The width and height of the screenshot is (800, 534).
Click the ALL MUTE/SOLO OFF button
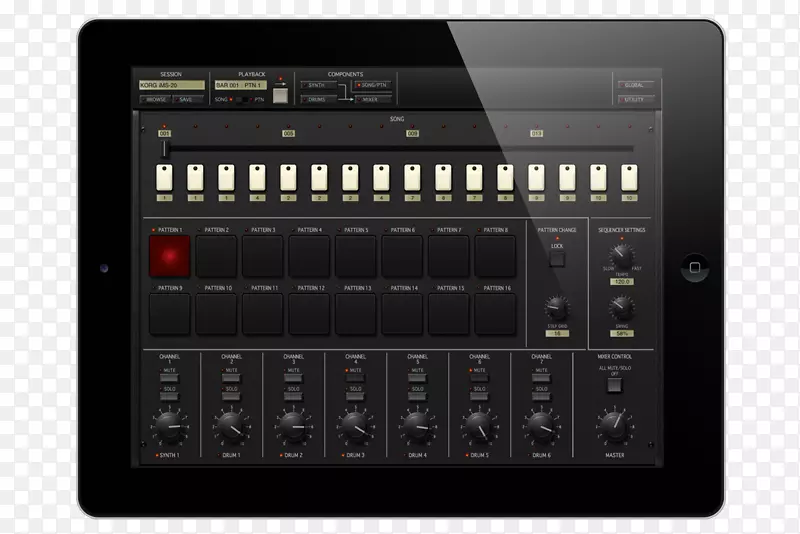[x=615, y=385]
